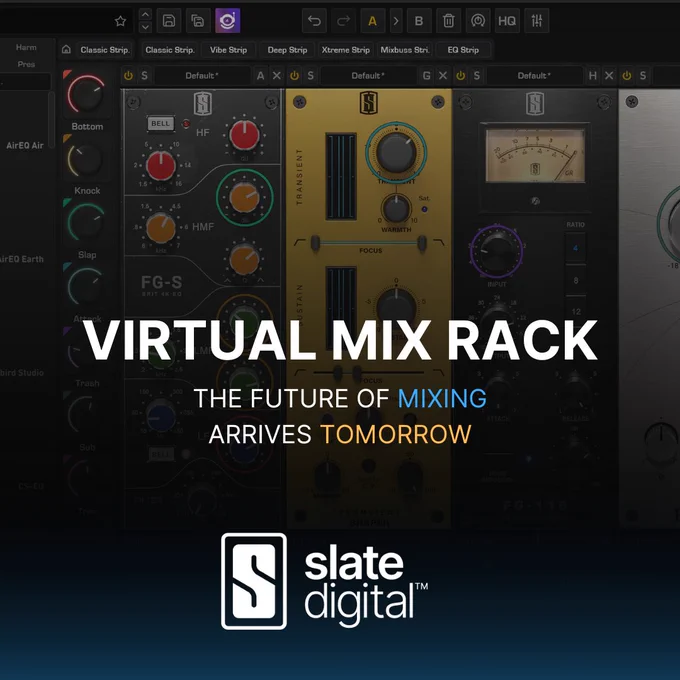Select AirEQ Air in the module browser

pyautogui.click(x=25, y=146)
